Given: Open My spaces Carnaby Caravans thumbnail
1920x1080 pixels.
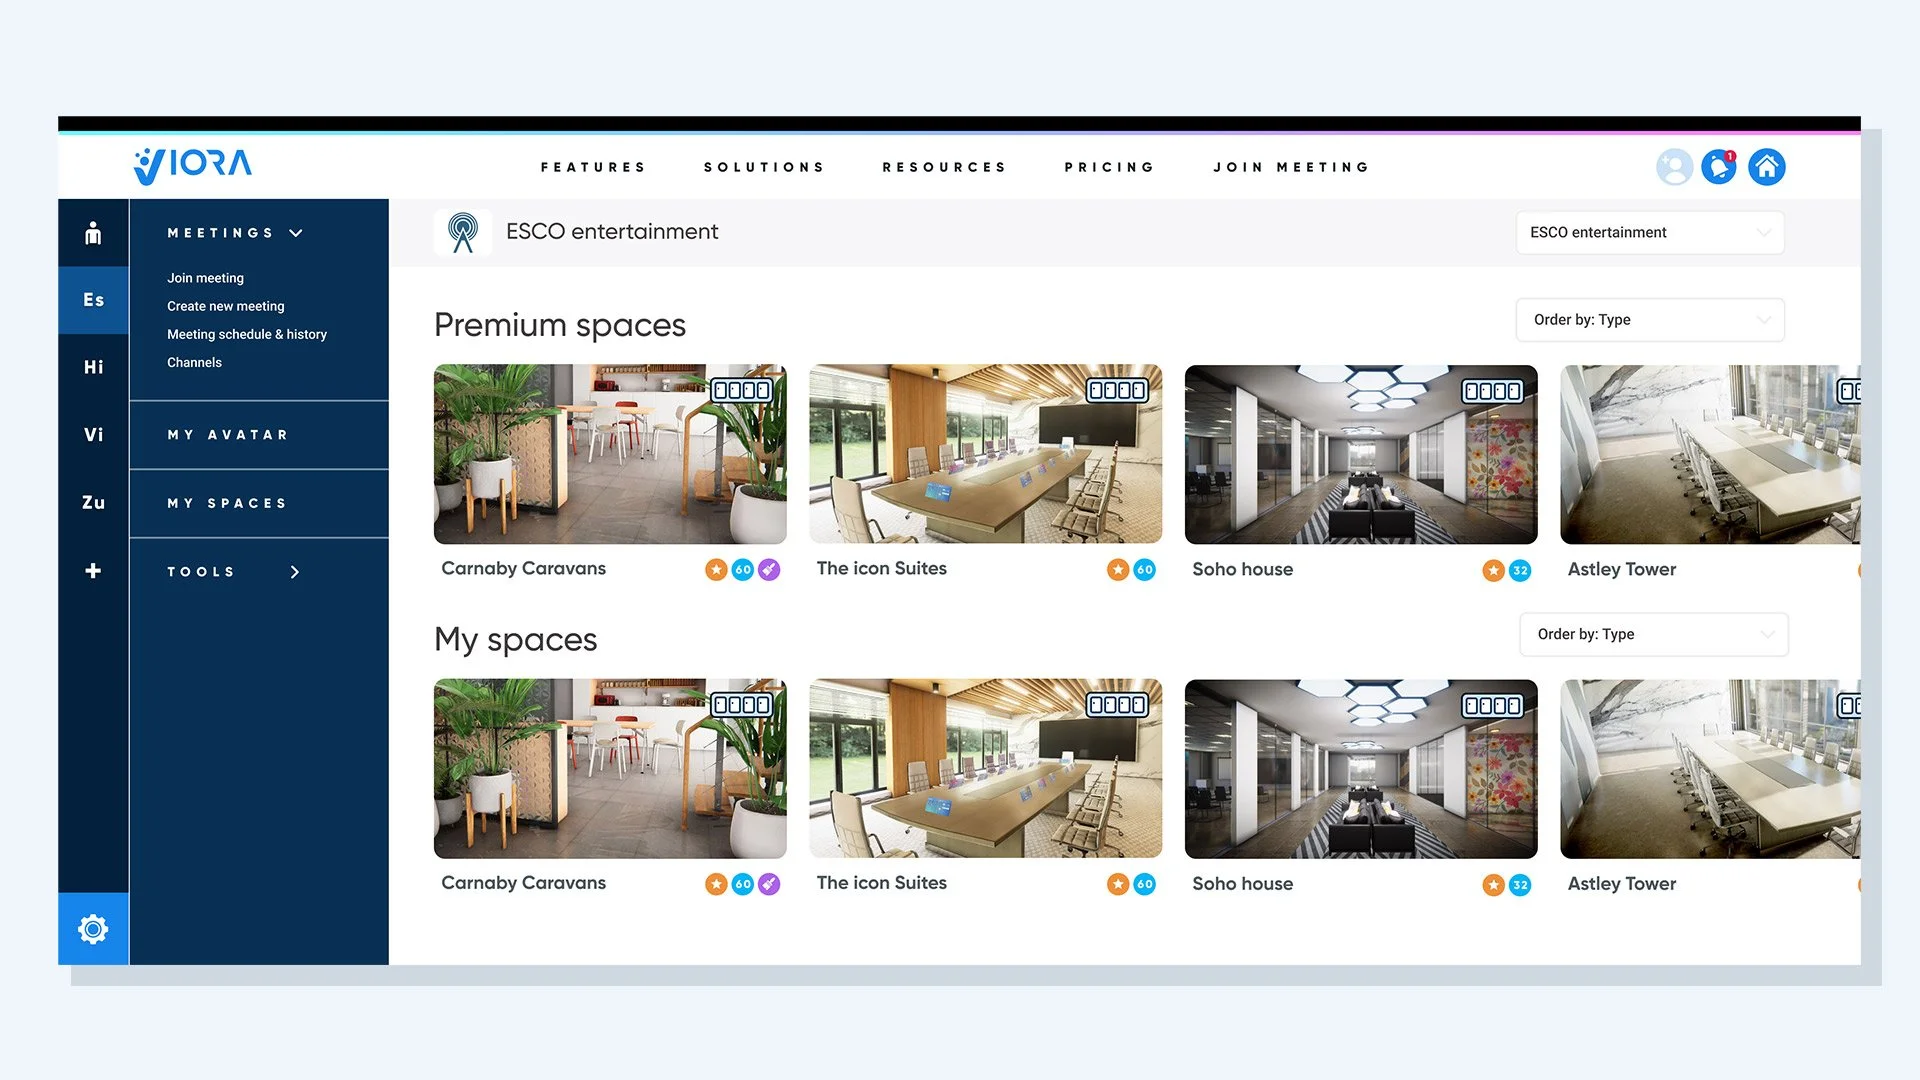Looking at the screenshot, I should (x=610, y=769).
